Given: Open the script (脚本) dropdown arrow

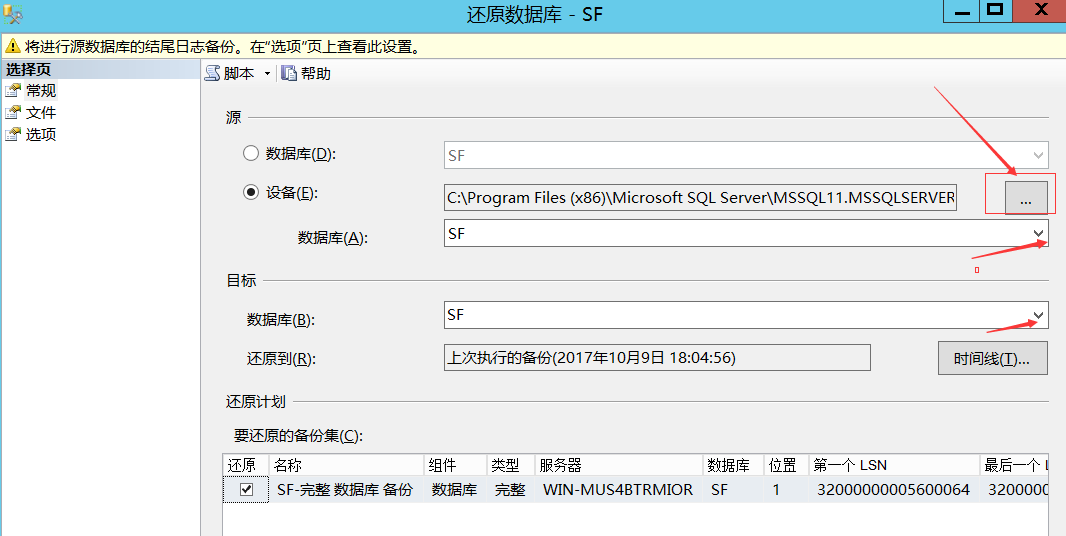Looking at the screenshot, I should pos(267,74).
